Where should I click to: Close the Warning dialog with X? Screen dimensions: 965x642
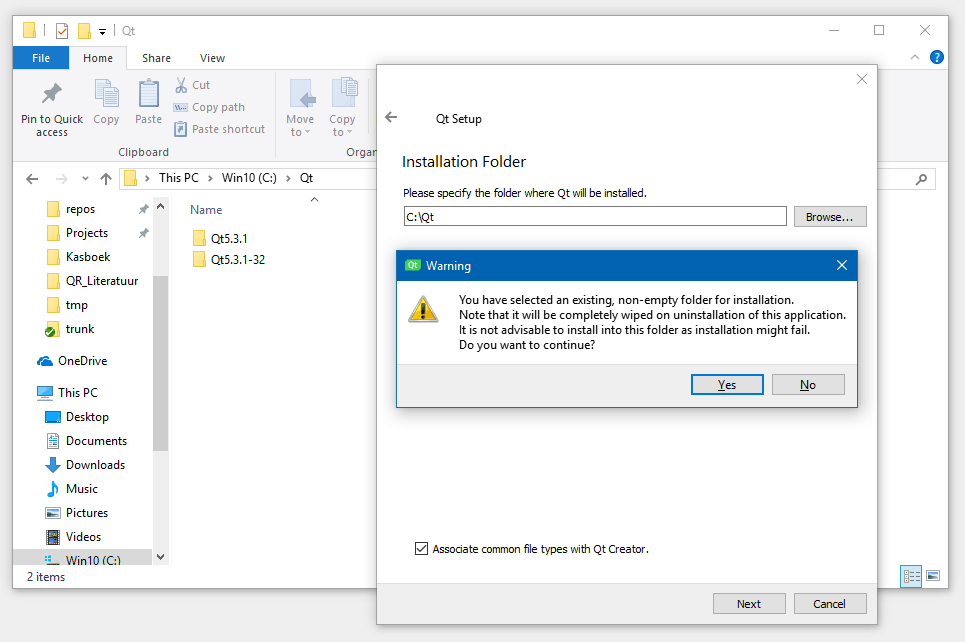pos(842,265)
